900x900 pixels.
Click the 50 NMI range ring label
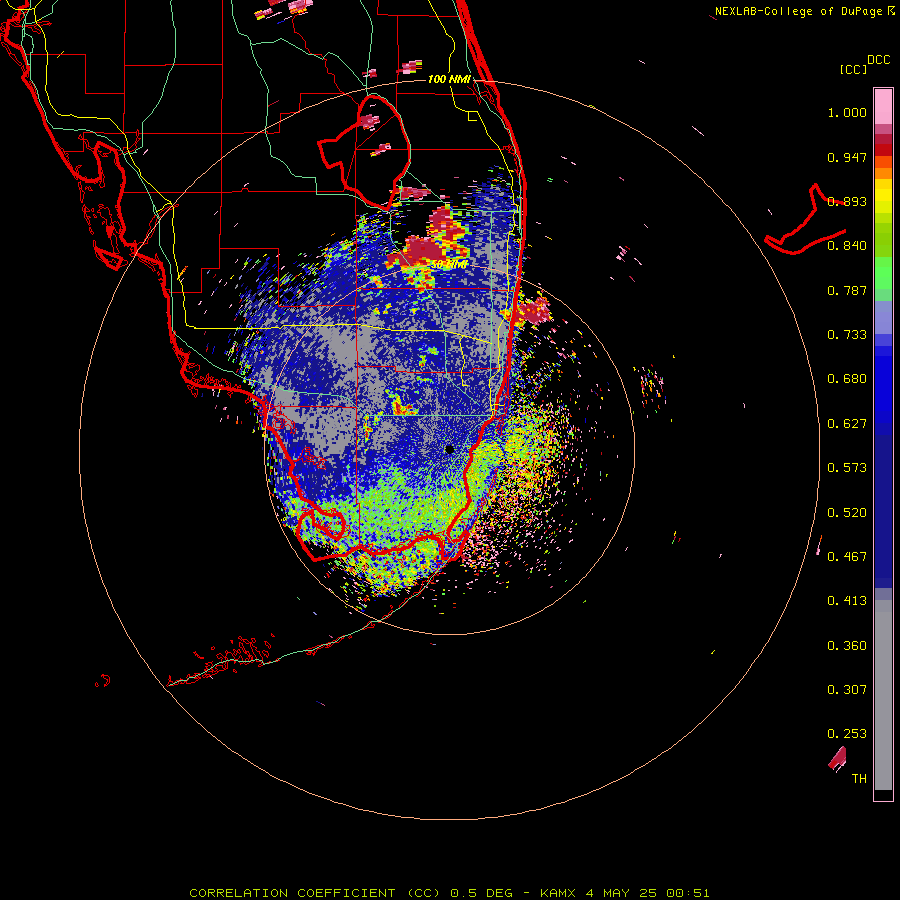[x=449, y=265]
